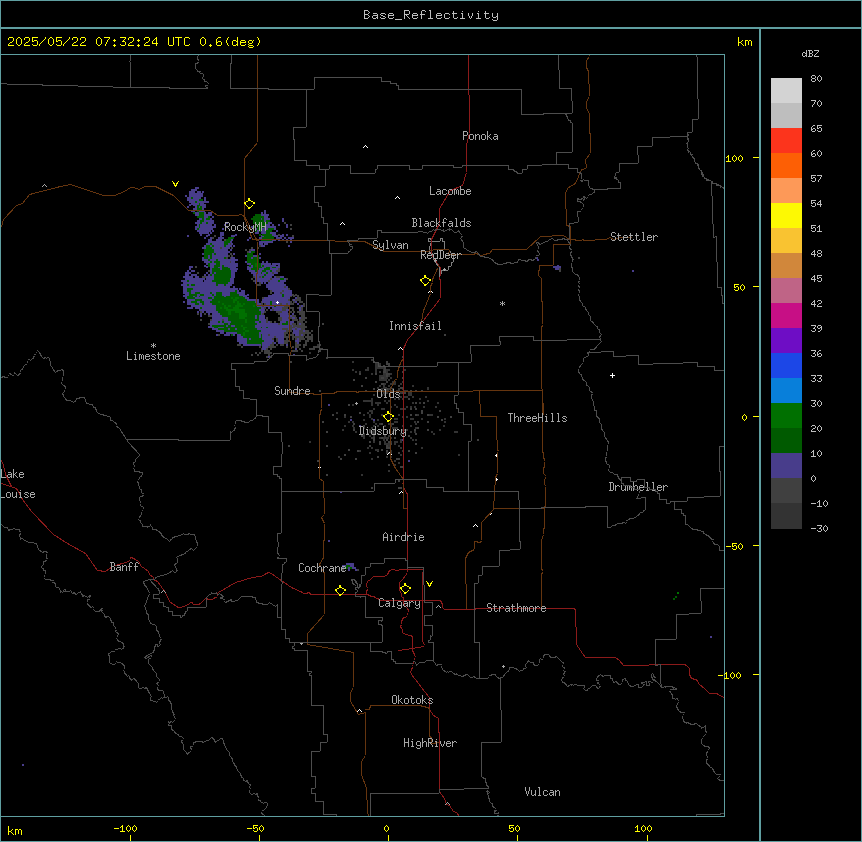This screenshot has width=862, height=842.
Task: Click the yellow diamond marker south of RedDeer
Action: (426, 281)
